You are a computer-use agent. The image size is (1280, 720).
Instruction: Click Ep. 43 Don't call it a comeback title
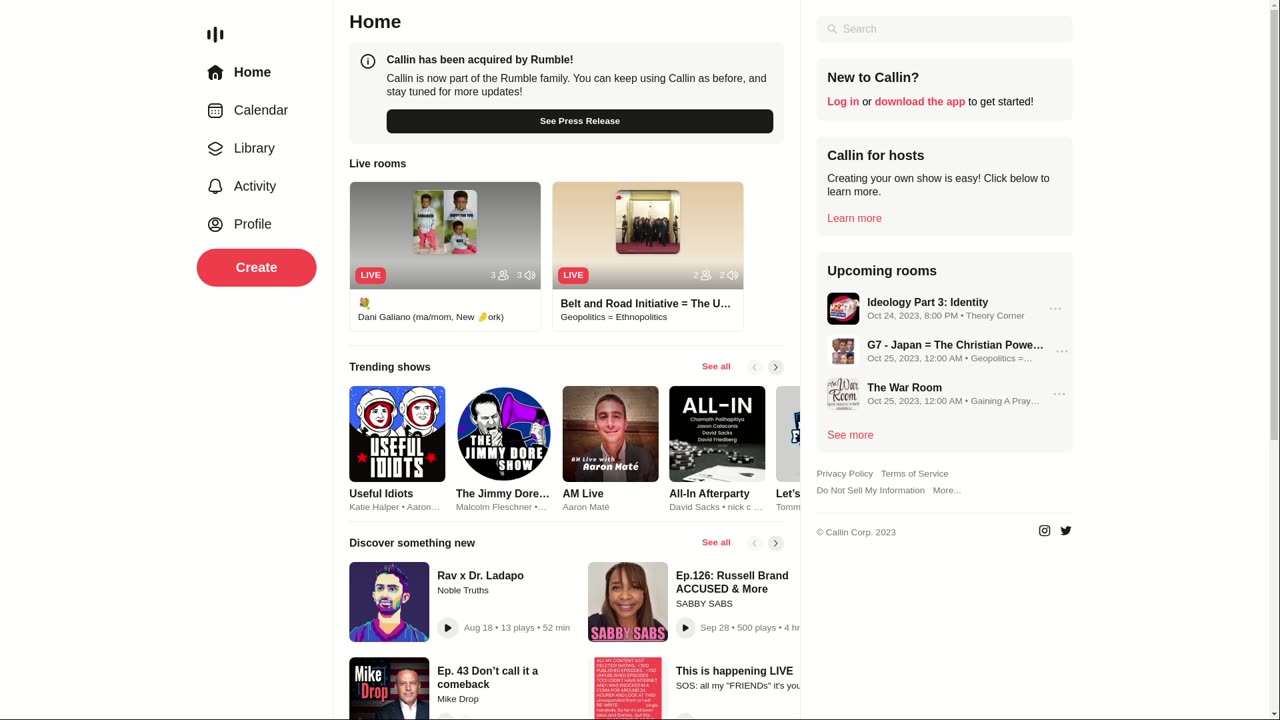pos(487,678)
